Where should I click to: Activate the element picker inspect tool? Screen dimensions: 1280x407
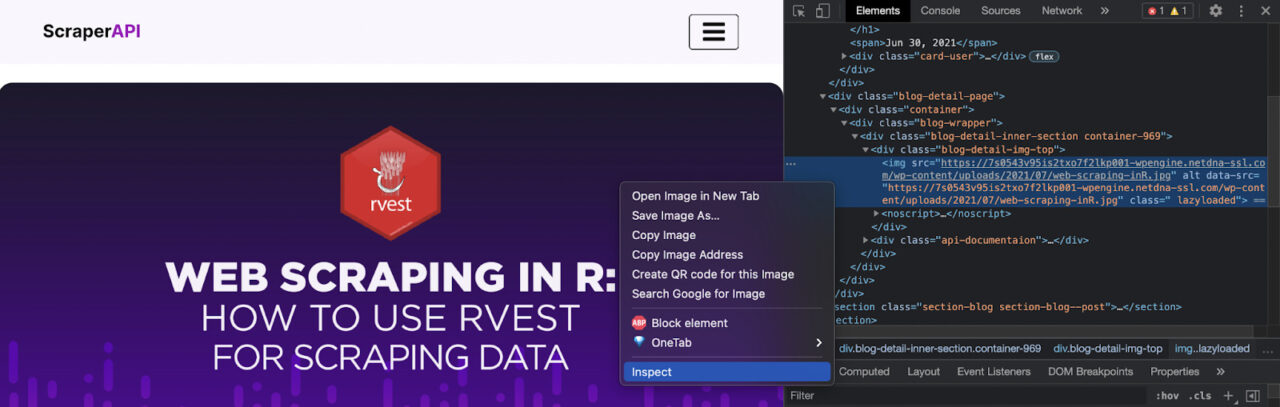click(799, 11)
